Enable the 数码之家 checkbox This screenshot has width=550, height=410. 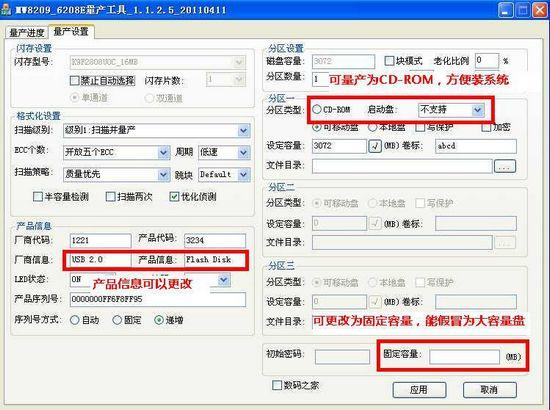coord(277,385)
